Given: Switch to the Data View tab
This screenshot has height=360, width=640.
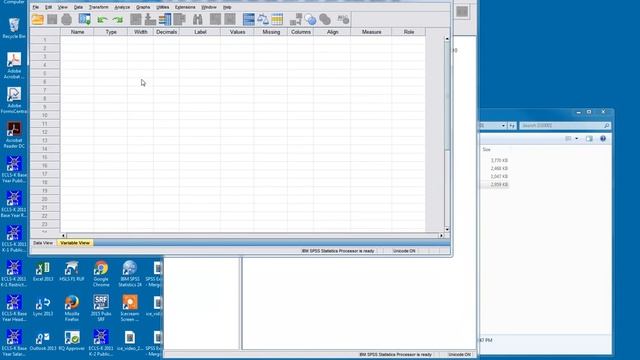Looking at the screenshot, I should [x=43, y=243].
